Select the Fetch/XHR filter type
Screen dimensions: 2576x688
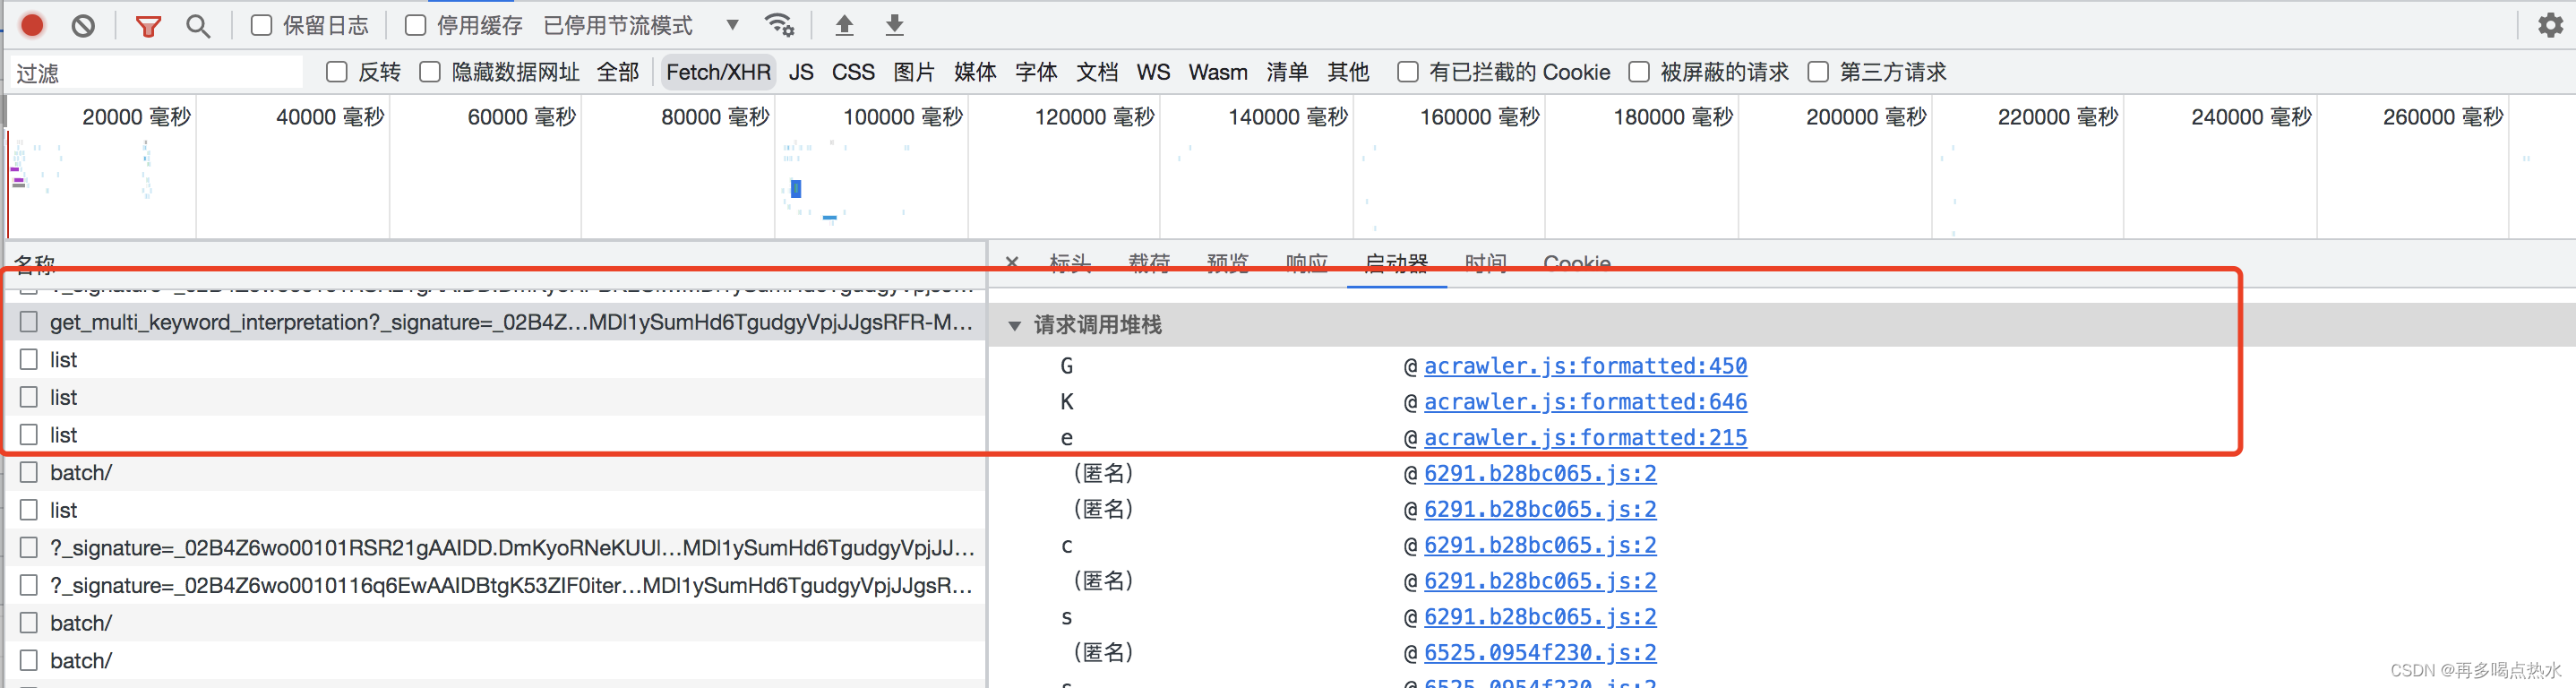[718, 72]
